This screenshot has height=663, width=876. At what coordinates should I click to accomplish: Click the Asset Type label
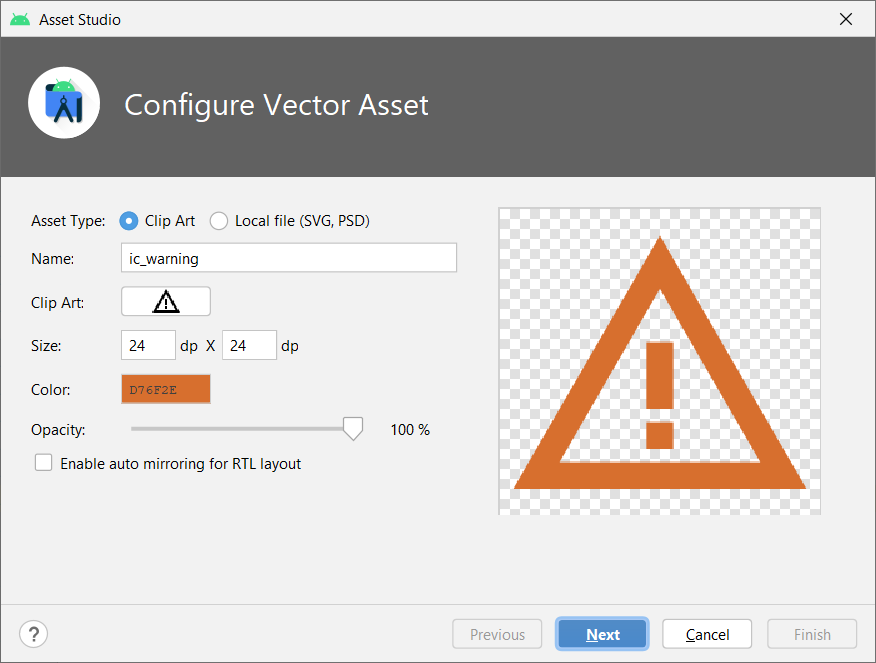68,221
